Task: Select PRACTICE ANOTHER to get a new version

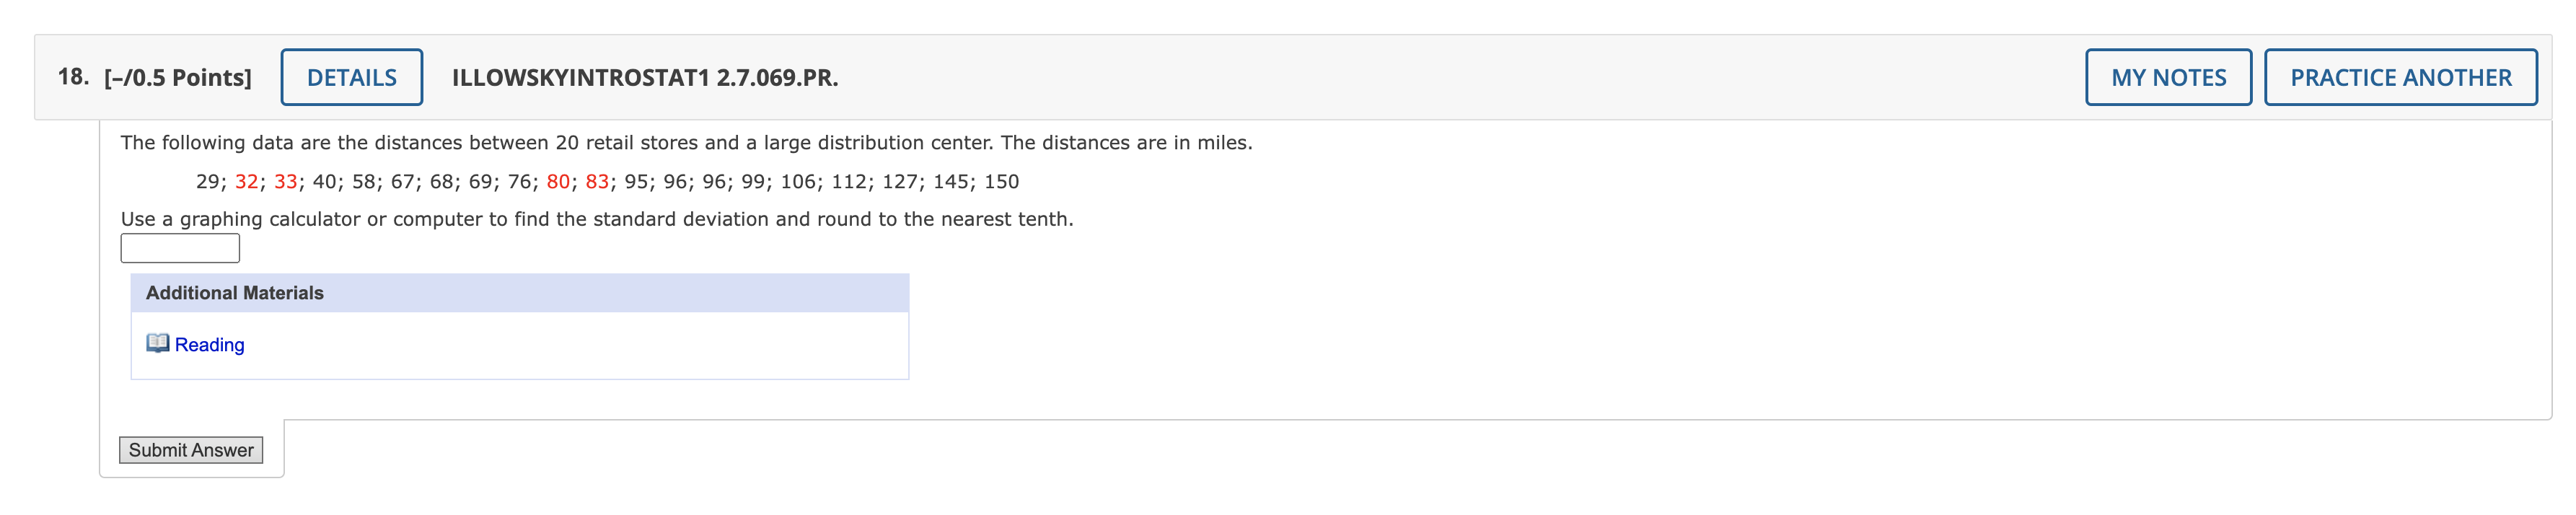Action: (2400, 77)
